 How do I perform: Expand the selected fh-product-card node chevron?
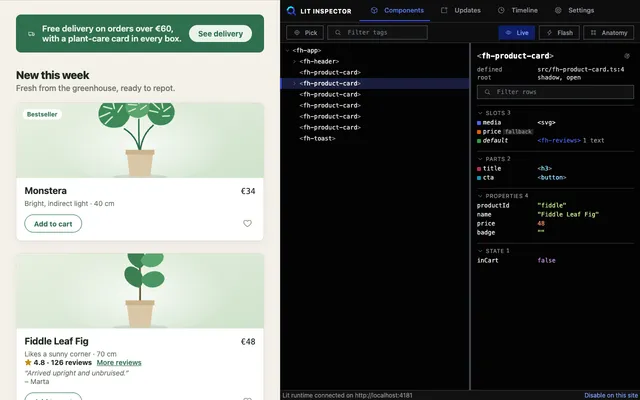pyautogui.click(x=294, y=84)
